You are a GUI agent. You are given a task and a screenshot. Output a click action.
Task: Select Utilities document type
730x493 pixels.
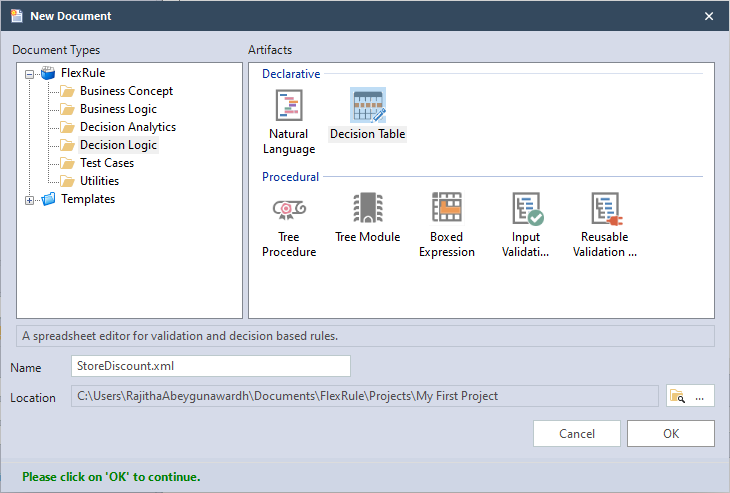click(x=100, y=181)
